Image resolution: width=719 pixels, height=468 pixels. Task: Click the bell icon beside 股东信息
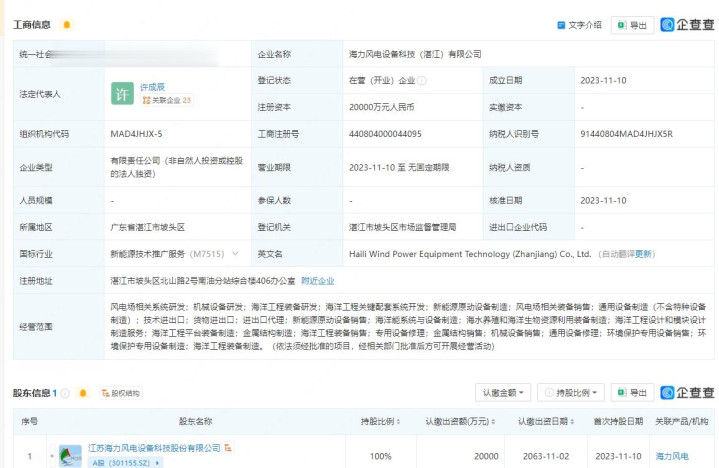83,393
